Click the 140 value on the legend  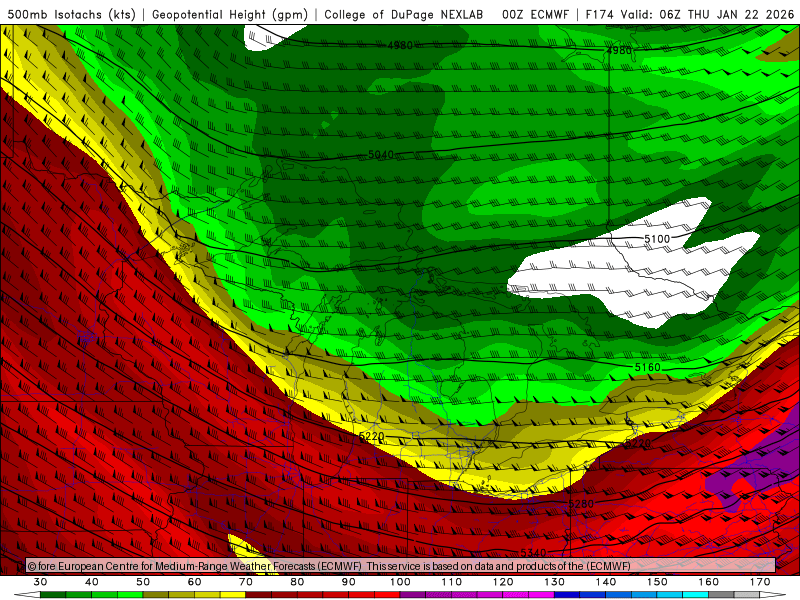[x=606, y=582]
